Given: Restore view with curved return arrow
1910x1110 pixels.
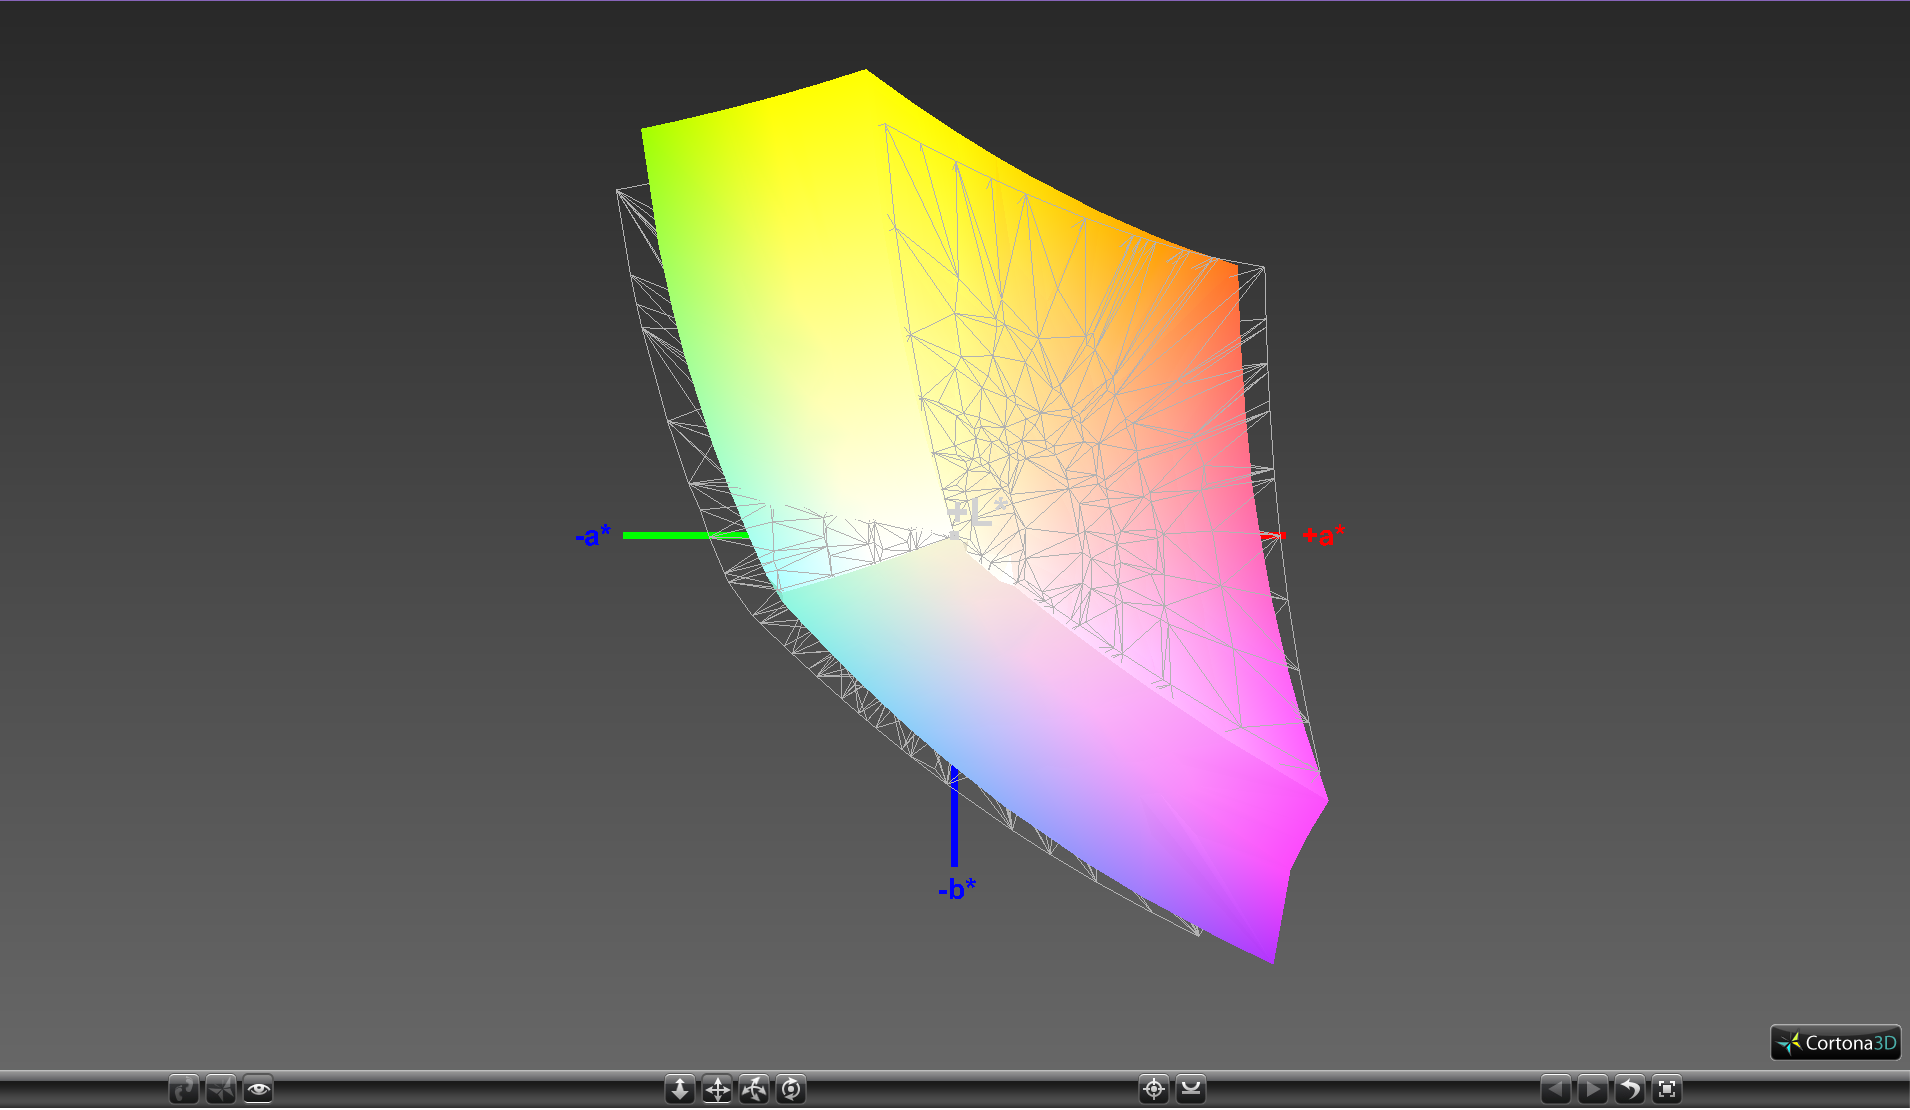Looking at the screenshot, I should [x=1630, y=1089].
